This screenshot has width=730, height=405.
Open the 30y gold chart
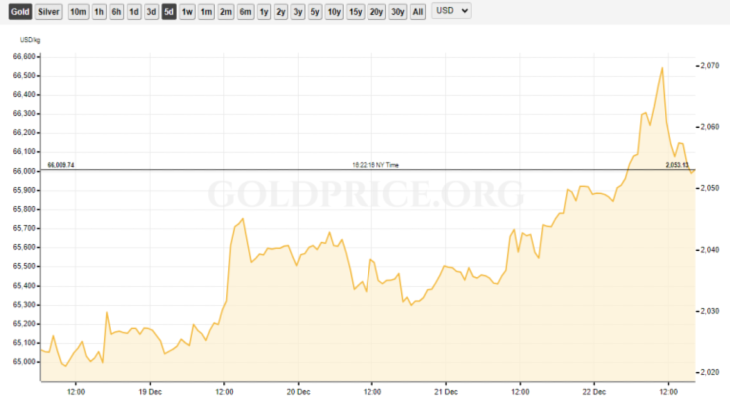tap(398, 12)
